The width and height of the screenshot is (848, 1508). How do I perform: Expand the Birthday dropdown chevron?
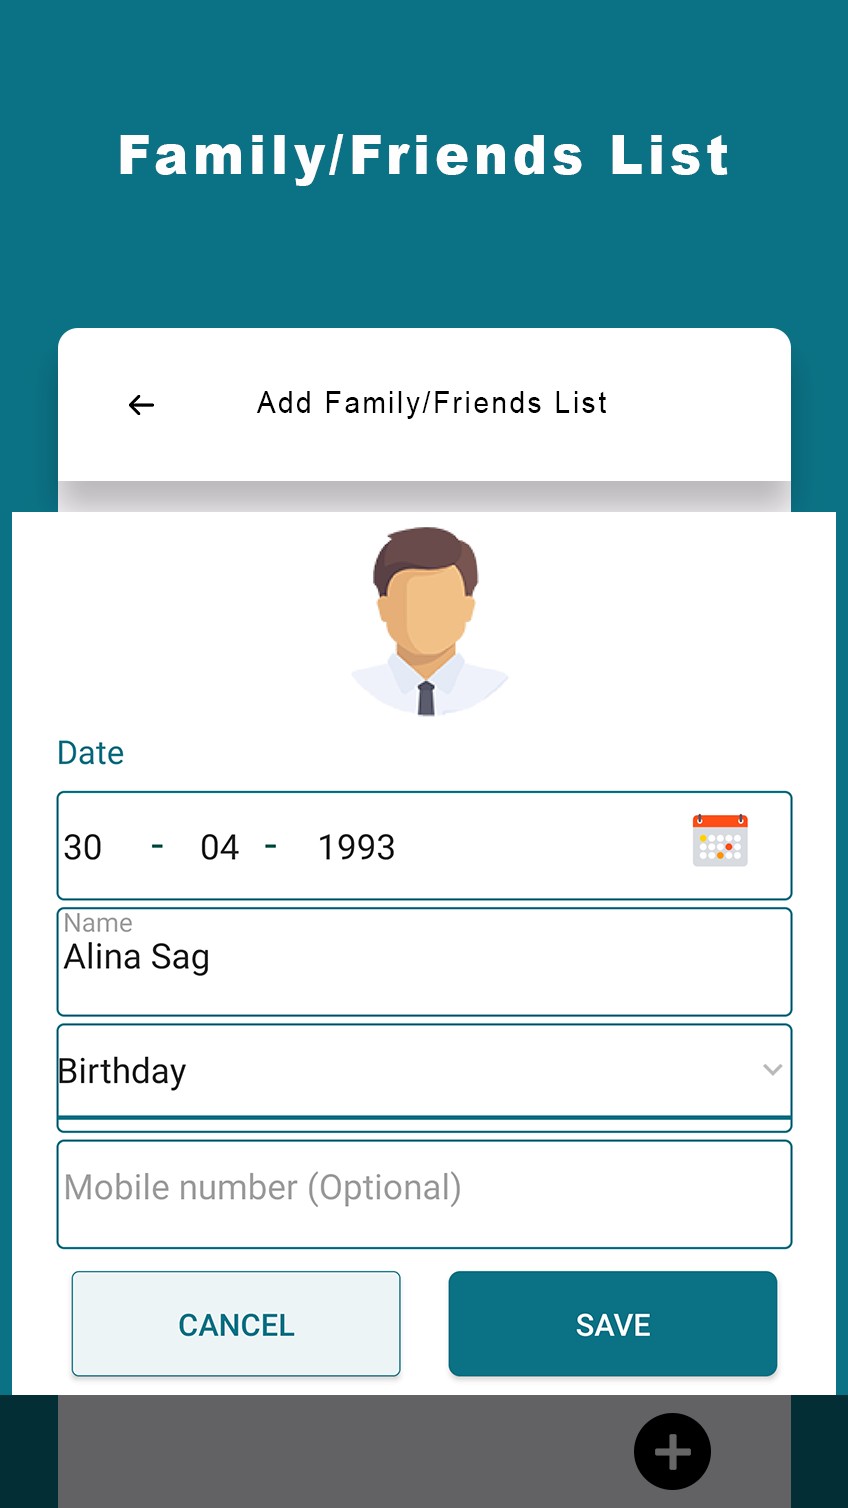(772, 1070)
